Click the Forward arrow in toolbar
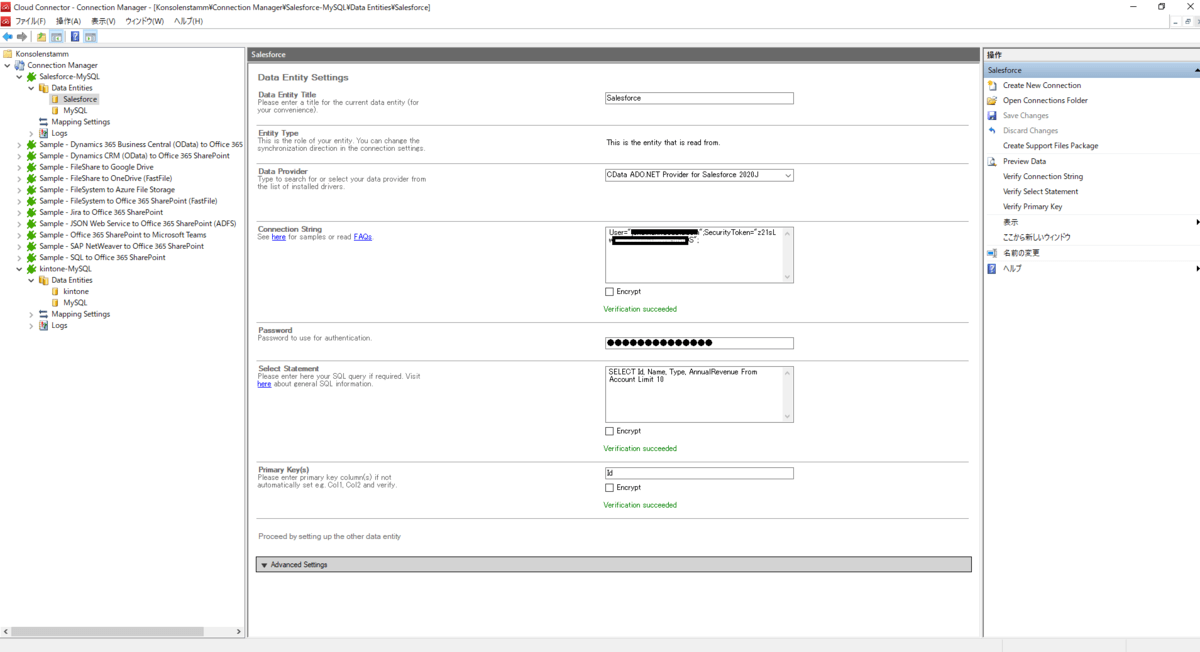Viewport: 1200px width, 652px height. [22, 37]
